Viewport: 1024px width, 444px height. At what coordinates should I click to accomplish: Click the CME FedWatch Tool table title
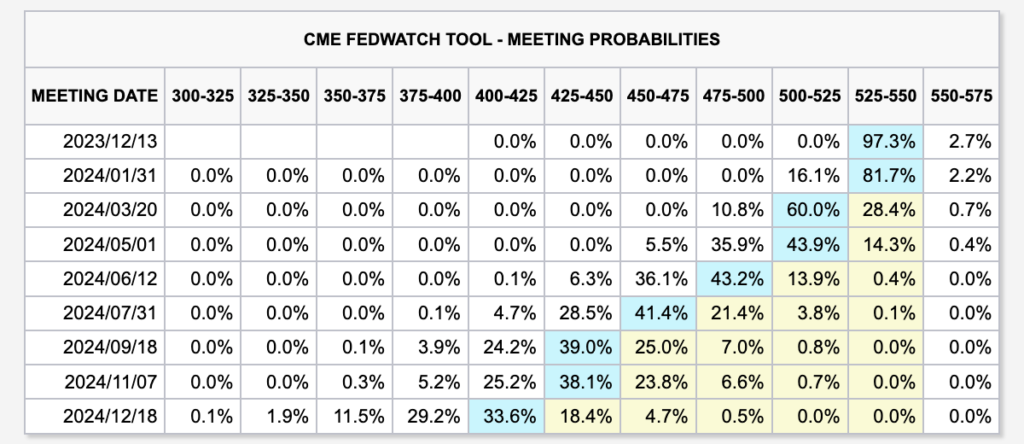(x=511, y=40)
